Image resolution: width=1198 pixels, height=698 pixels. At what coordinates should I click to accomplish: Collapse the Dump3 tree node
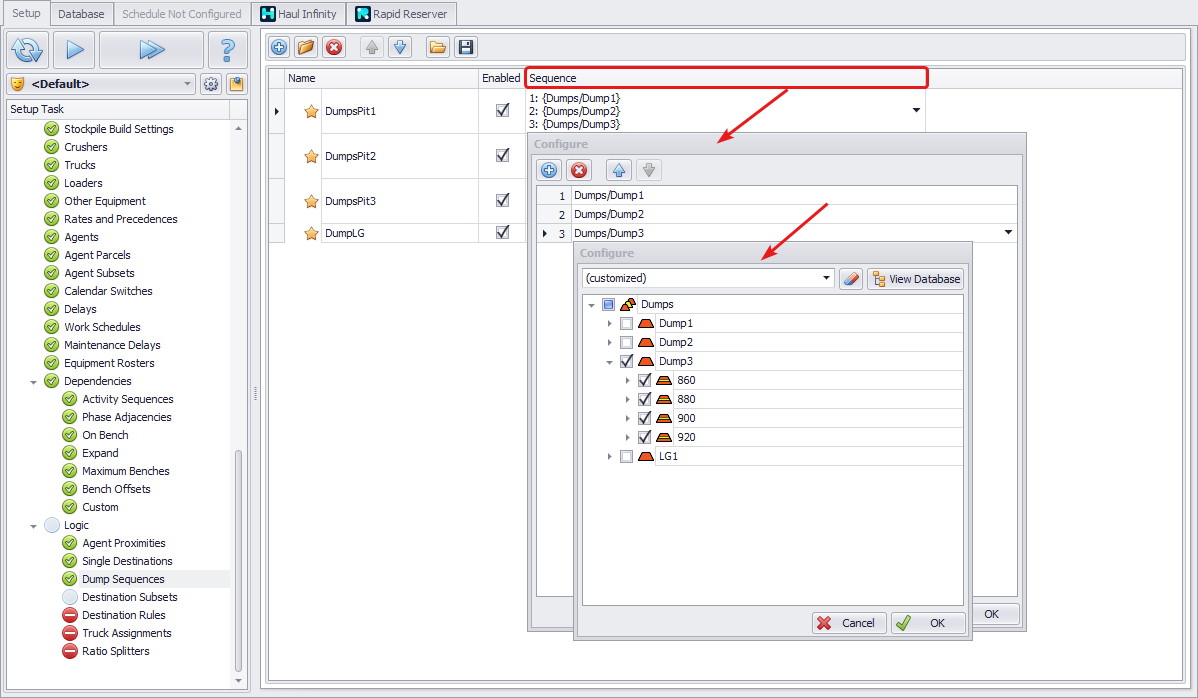coord(610,362)
